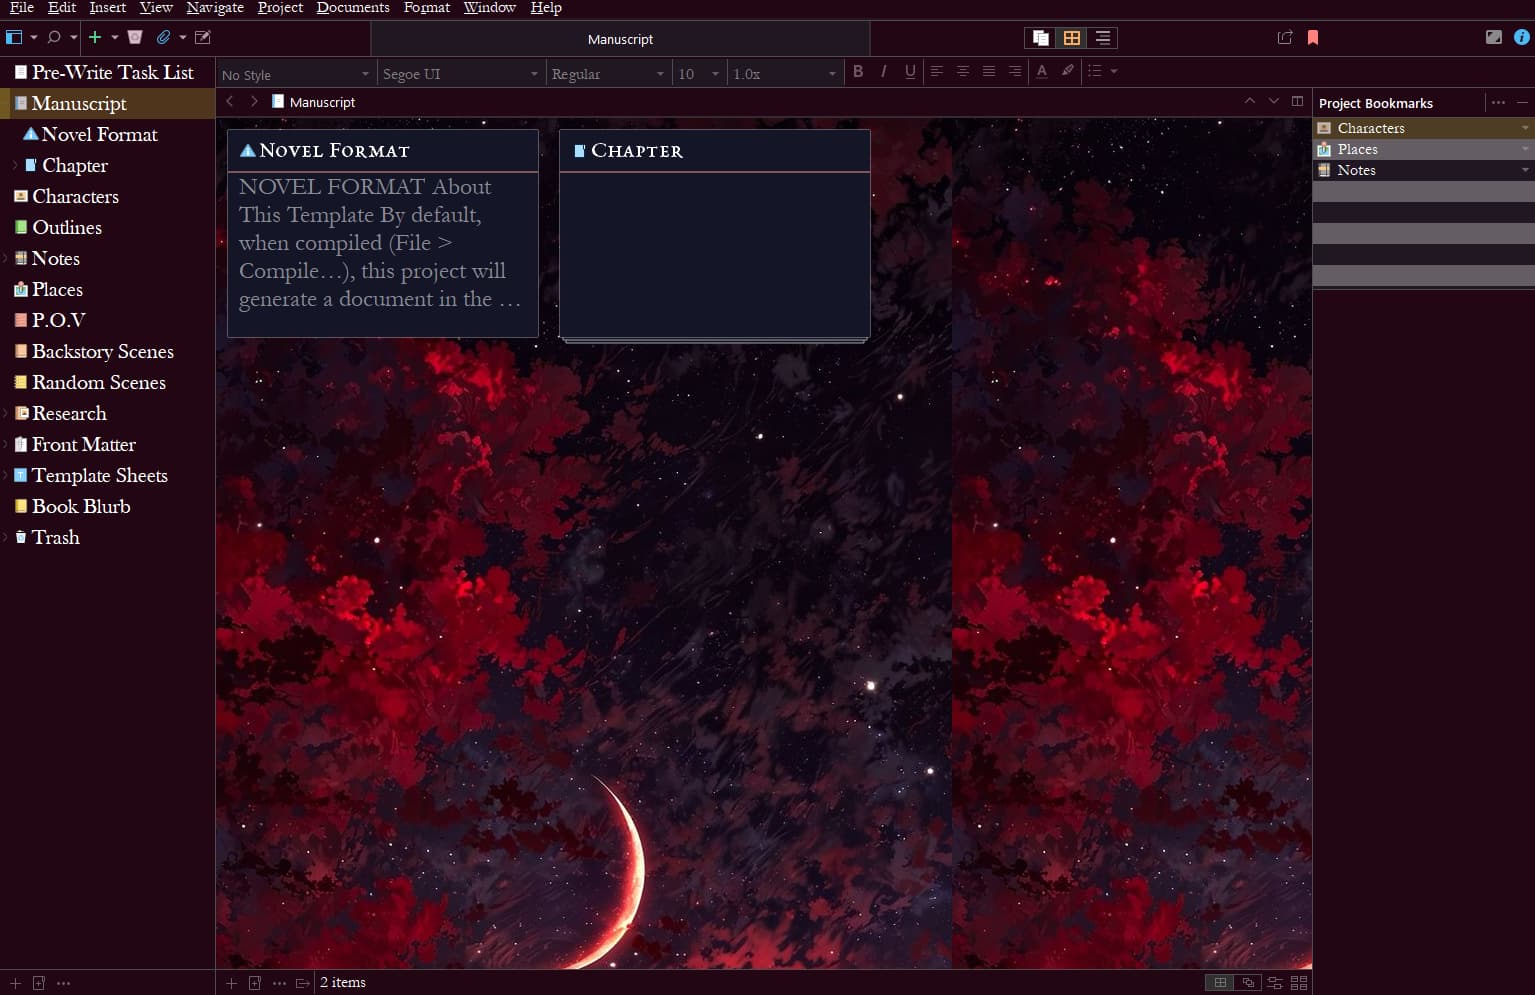The height and width of the screenshot is (995, 1535).
Task: Click the Search magnifier icon
Action: [54, 37]
